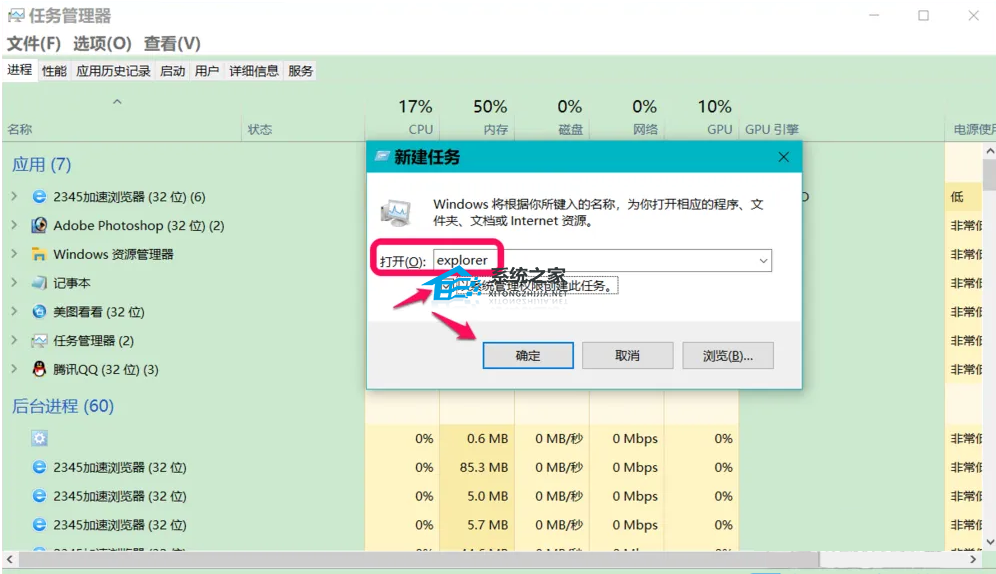Close the 新建任务 dialog

[784, 157]
